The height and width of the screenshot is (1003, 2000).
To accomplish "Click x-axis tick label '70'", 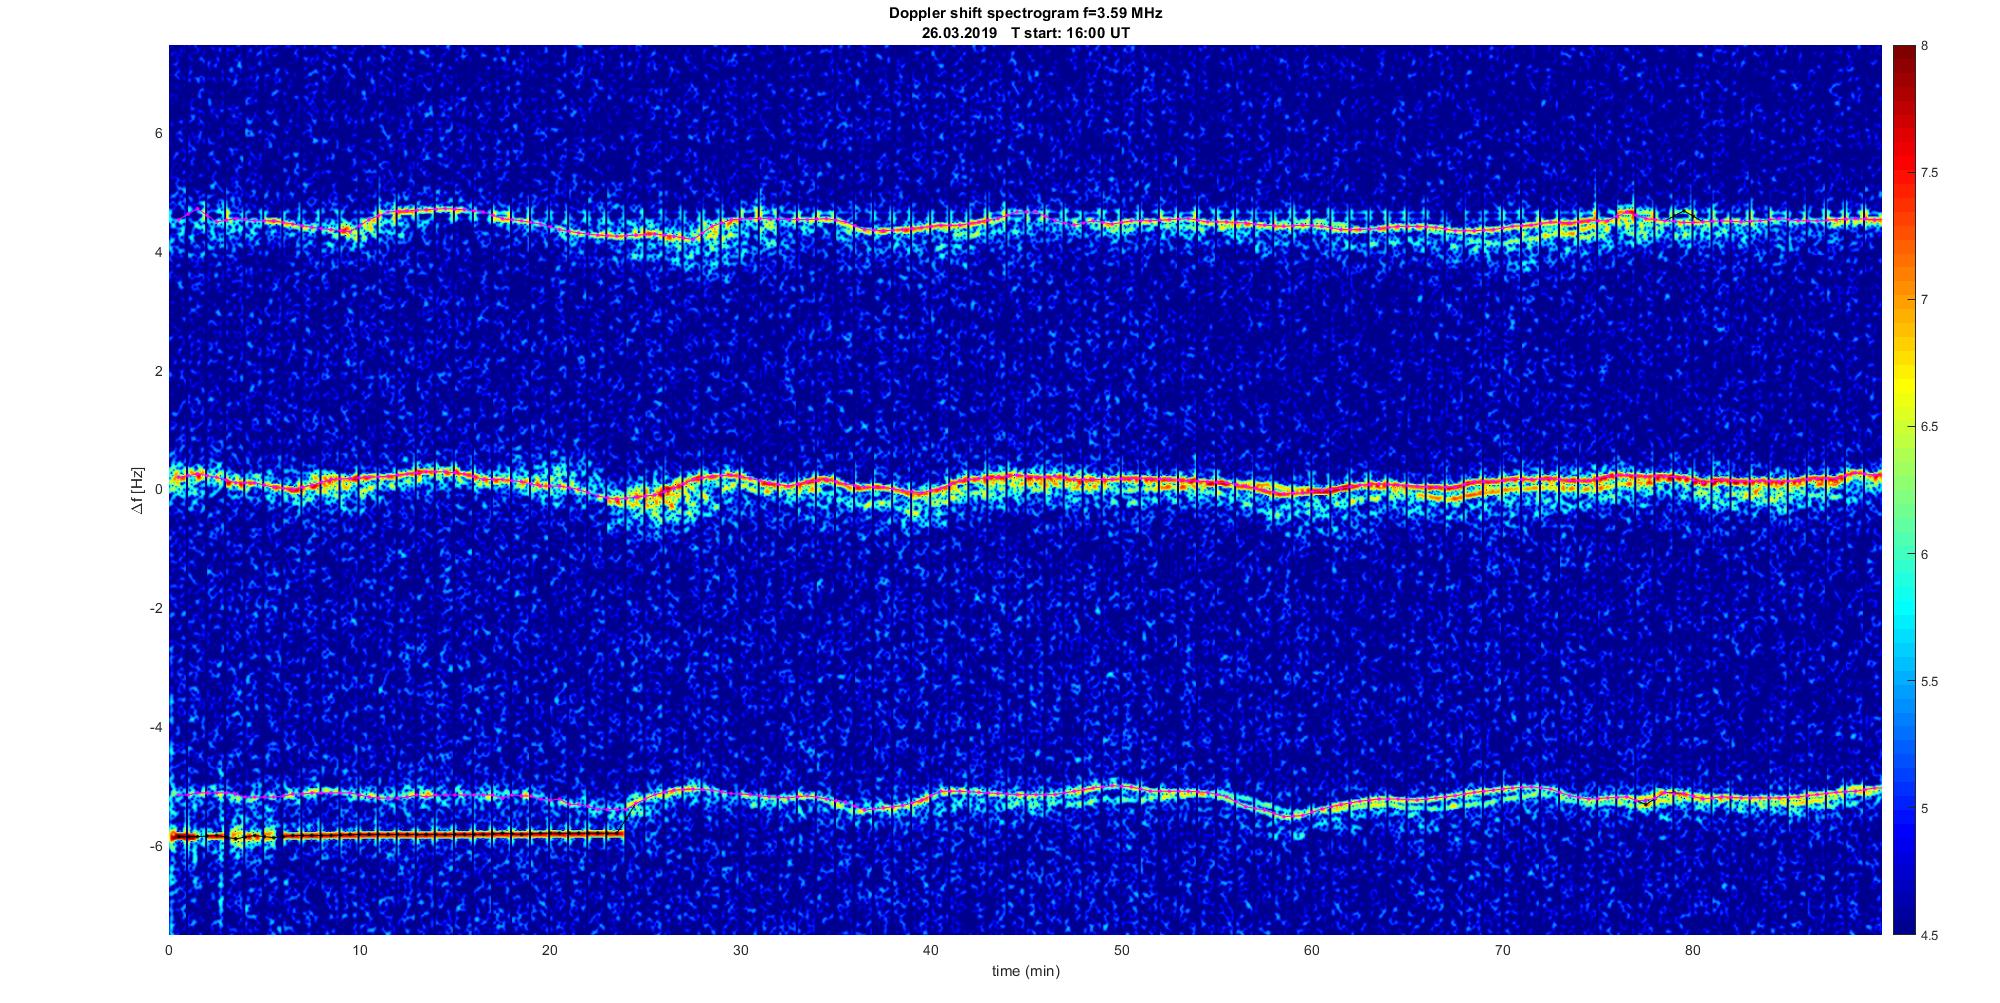I will [1502, 950].
